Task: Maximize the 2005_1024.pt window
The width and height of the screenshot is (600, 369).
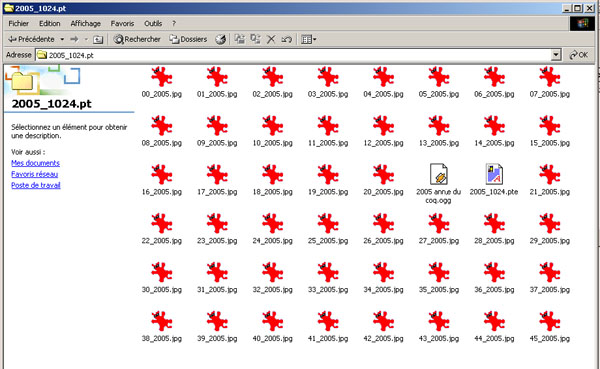Action: (578, 8)
